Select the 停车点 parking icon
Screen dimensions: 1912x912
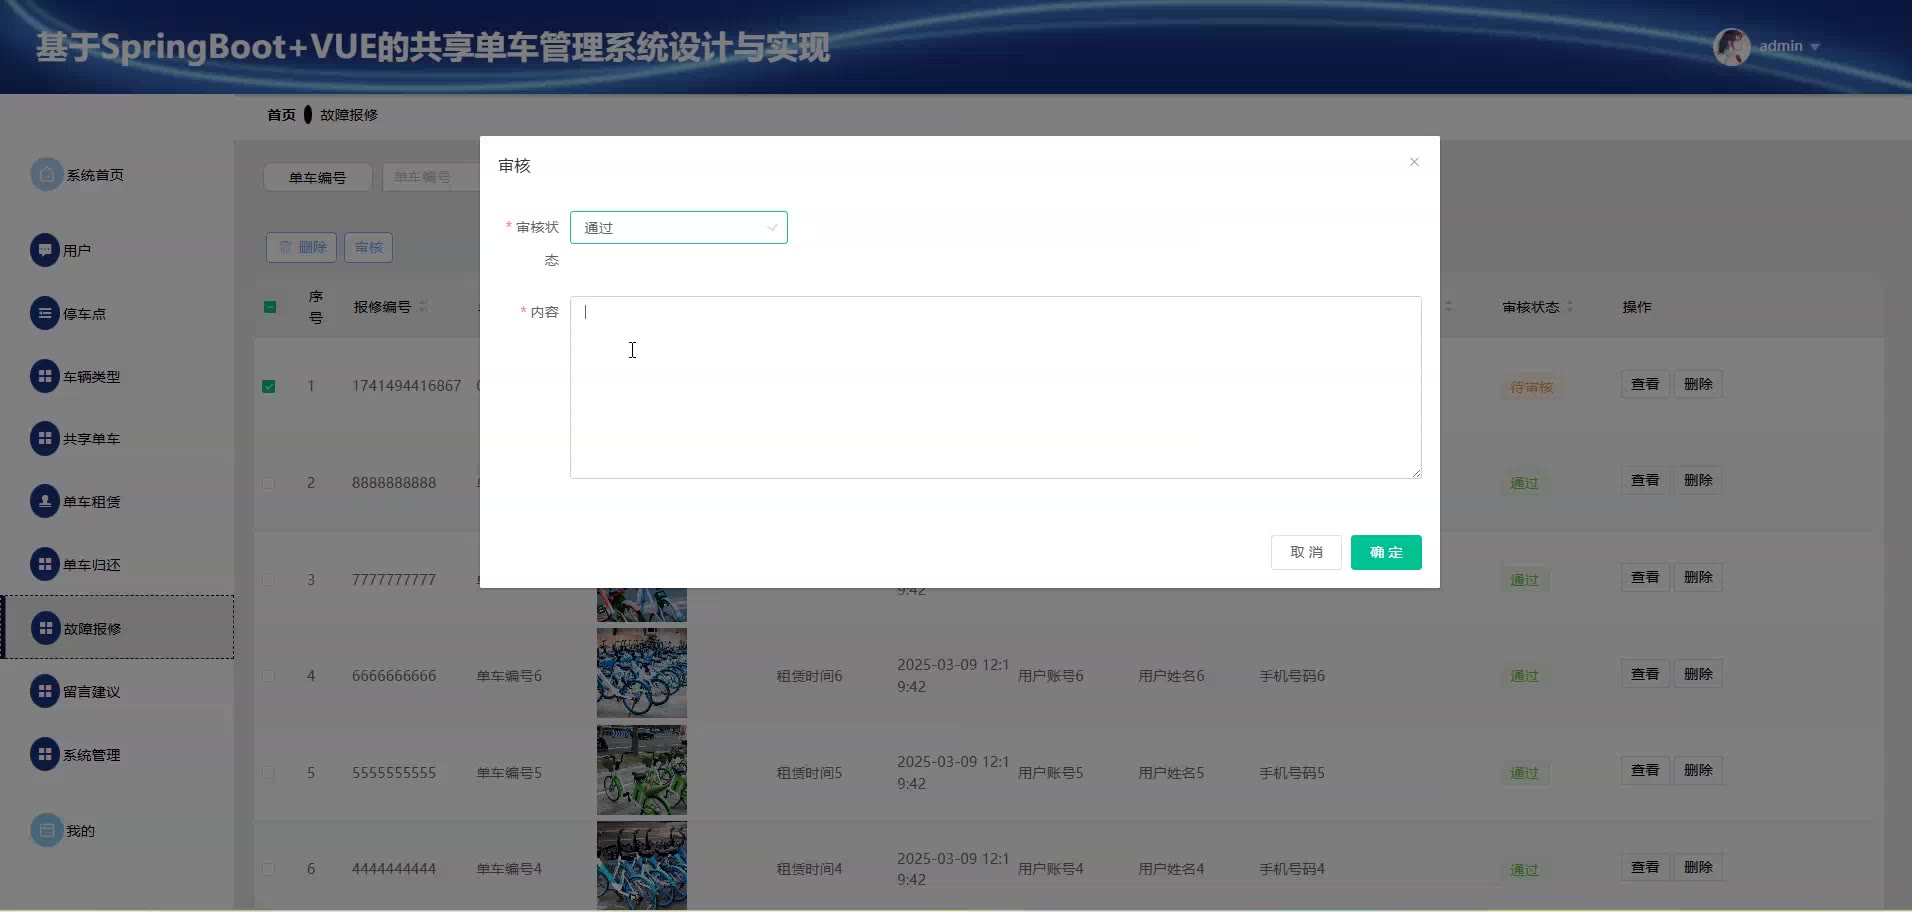pyautogui.click(x=45, y=313)
